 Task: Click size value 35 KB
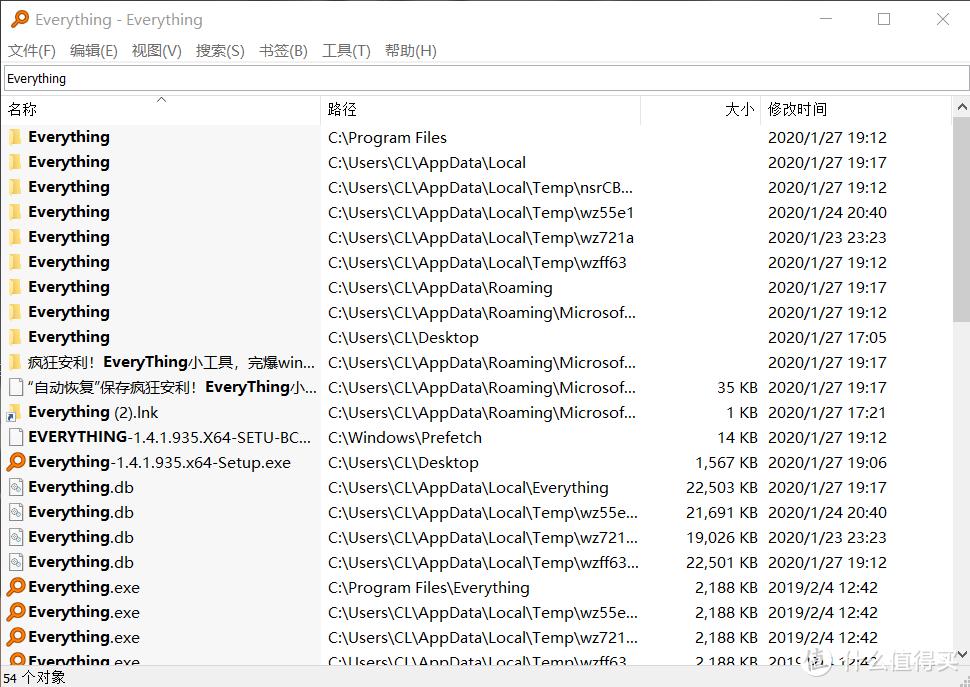(x=737, y=388)
